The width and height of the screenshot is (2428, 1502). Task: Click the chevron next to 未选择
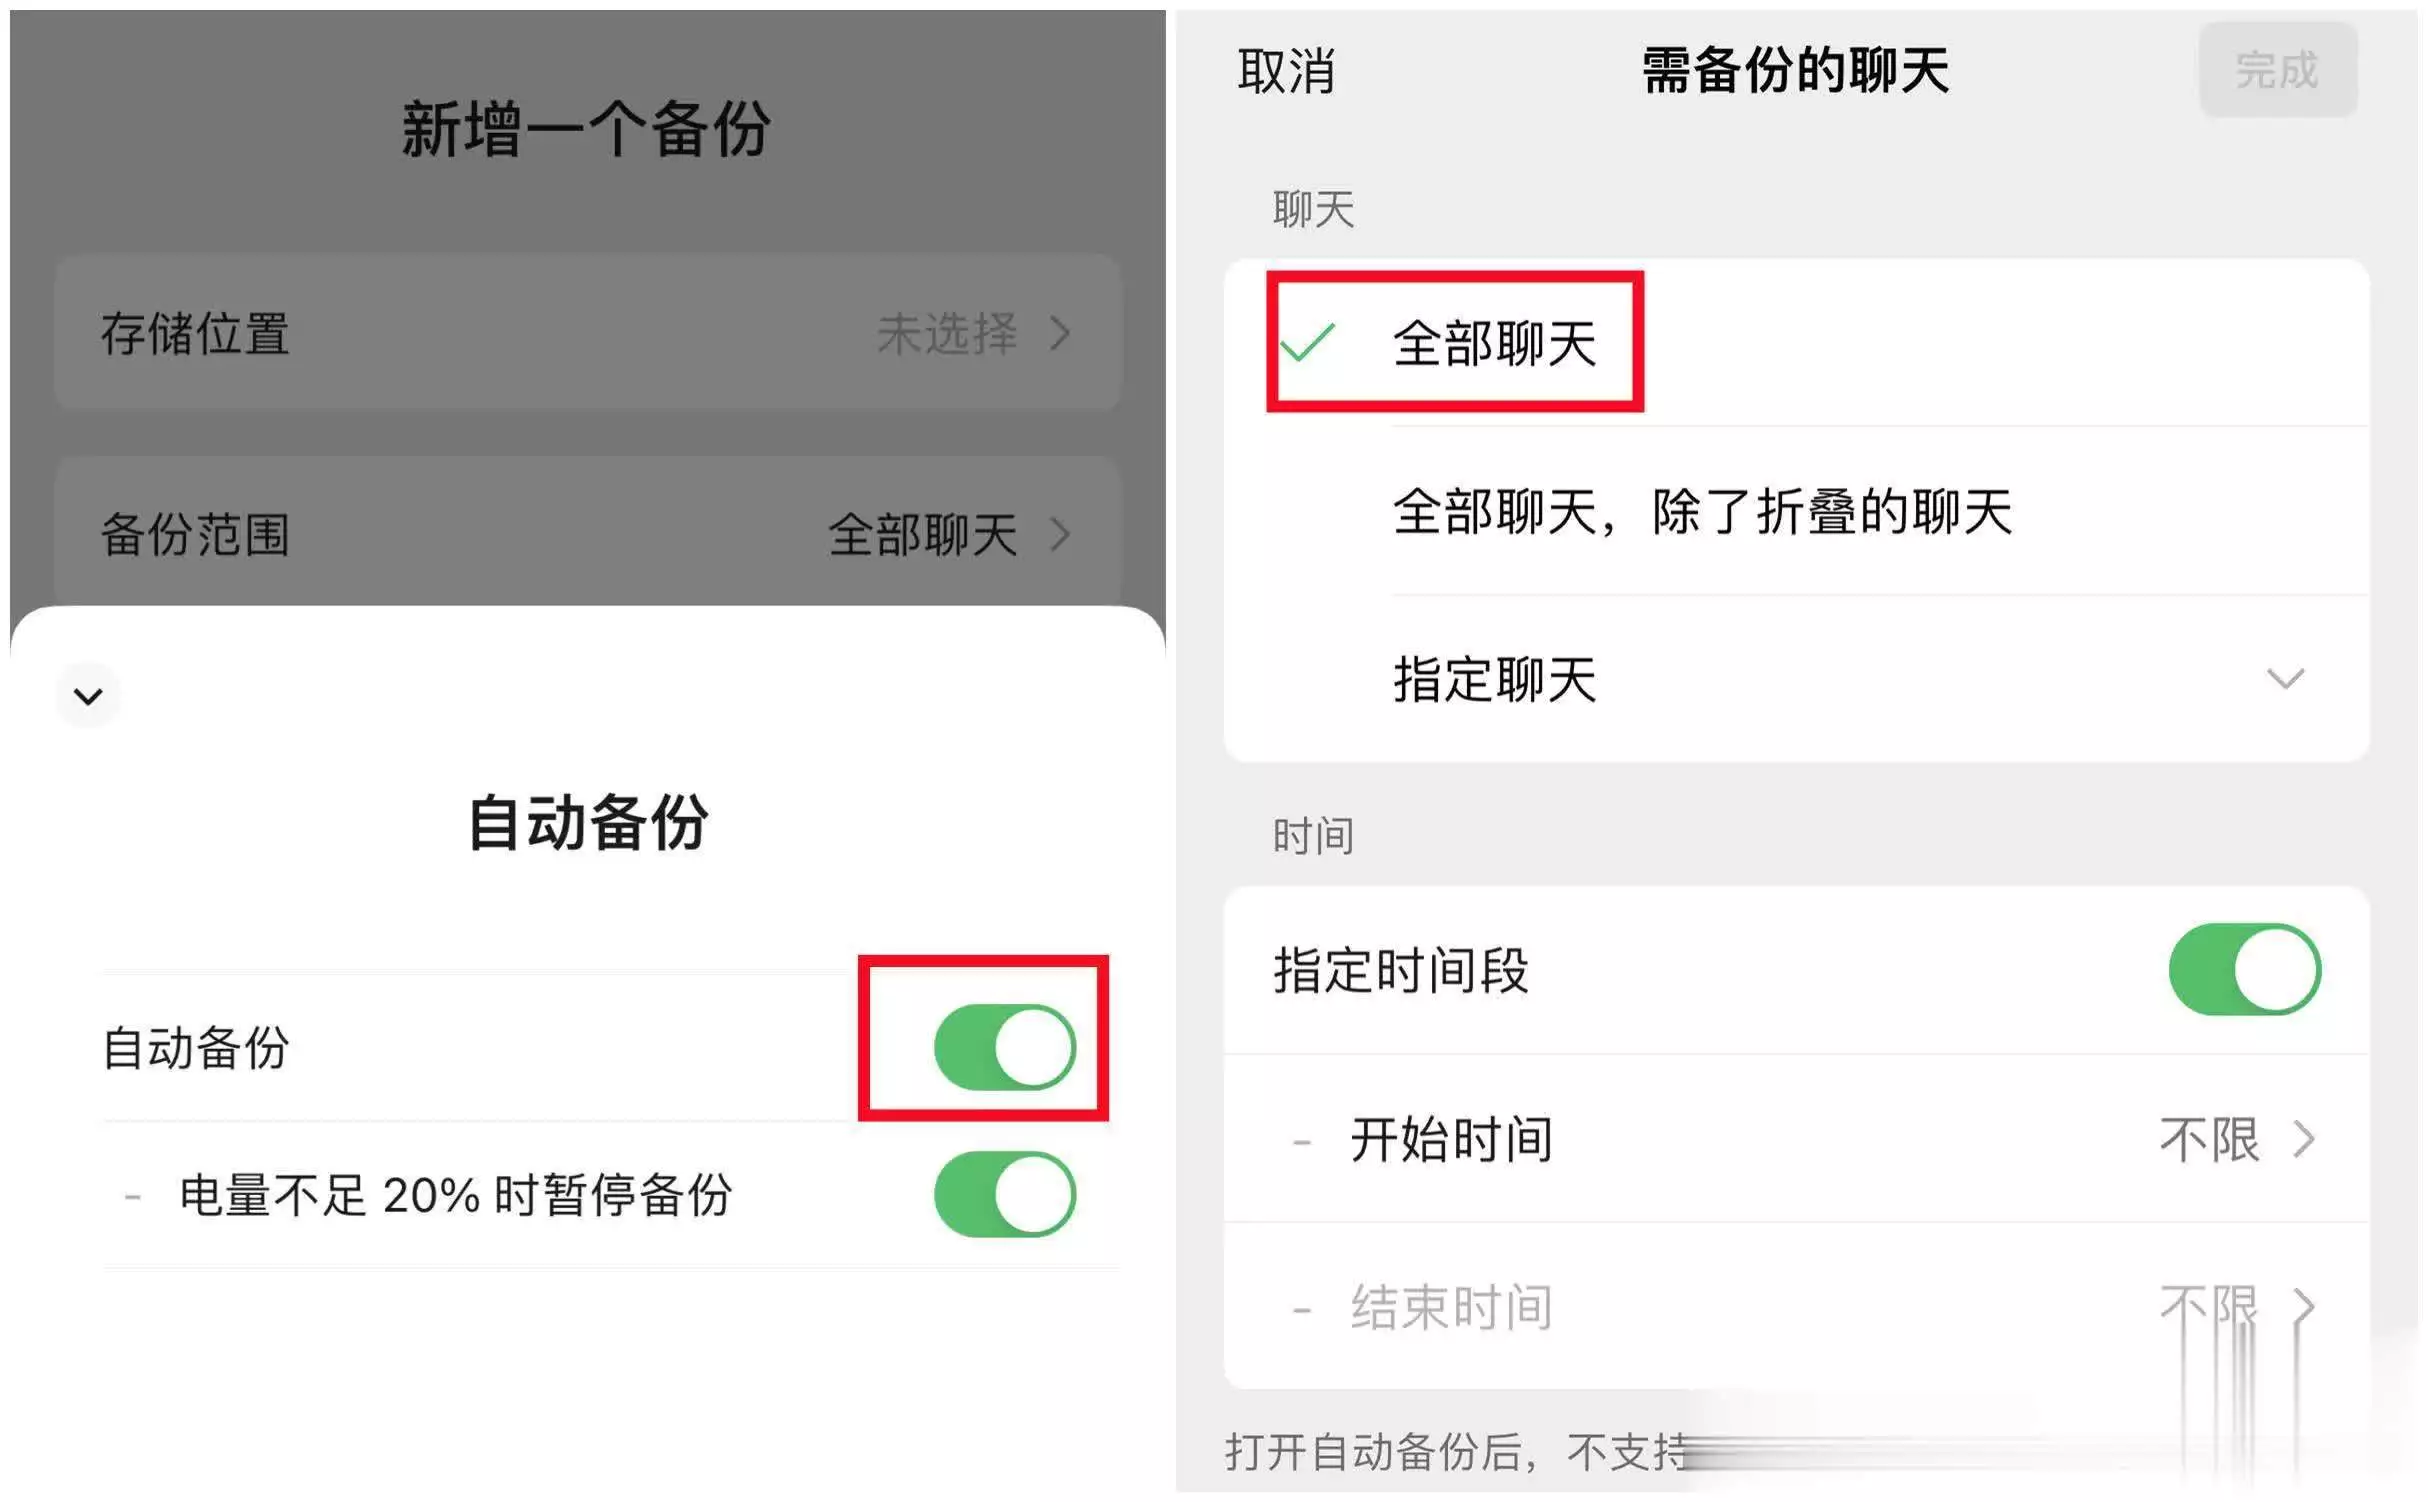pyautogui.click(x=1060, y=333)
